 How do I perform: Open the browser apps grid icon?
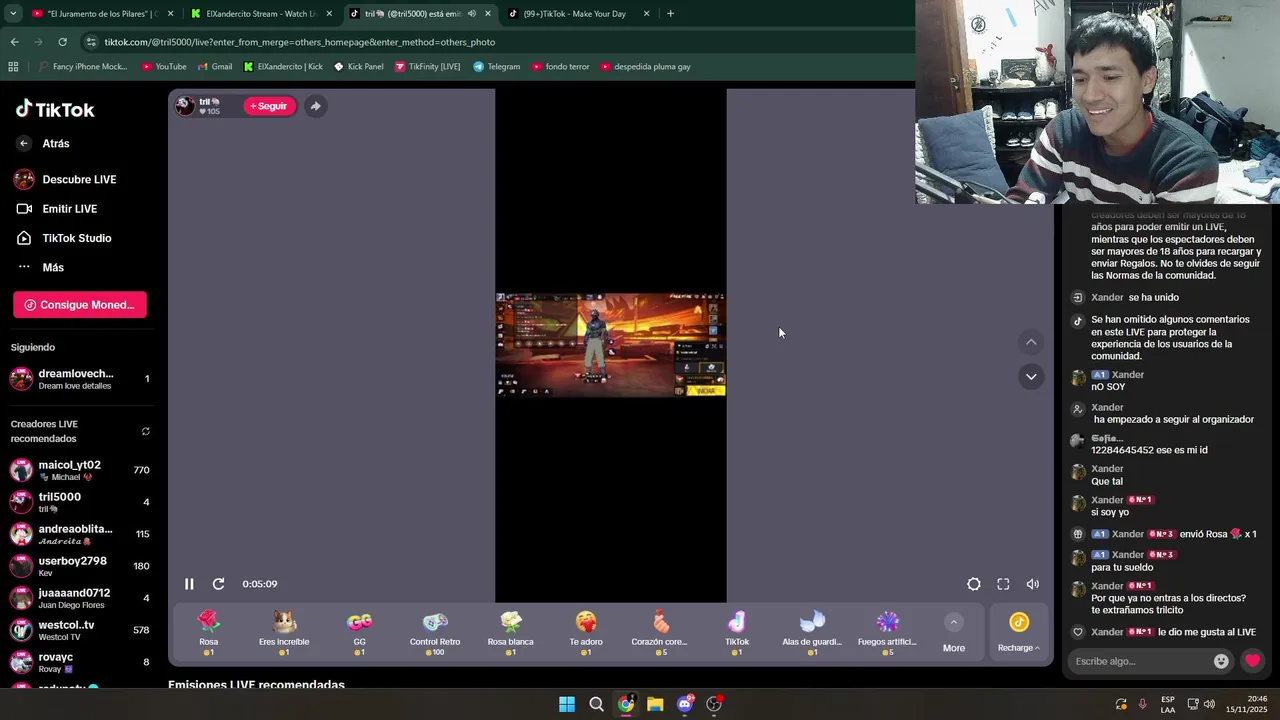(x=13, y=67)
